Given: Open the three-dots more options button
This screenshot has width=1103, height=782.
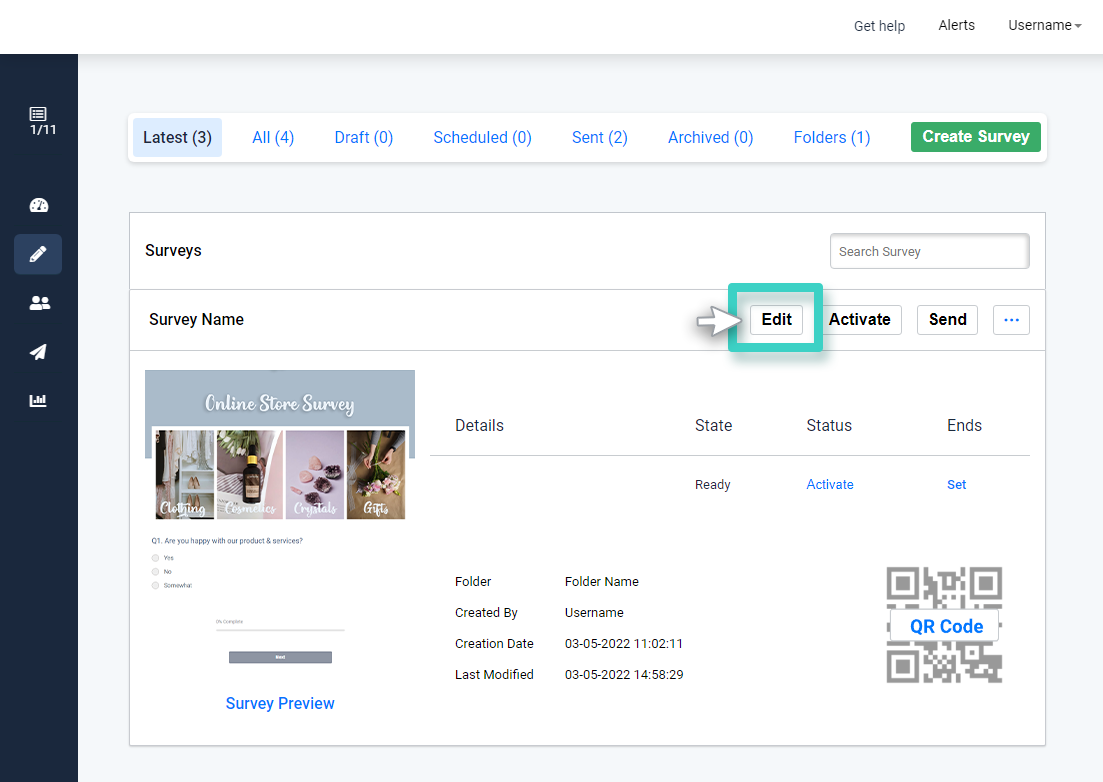Looking at the screenshot, I should pyautogui.click(x=1011, y=320).
